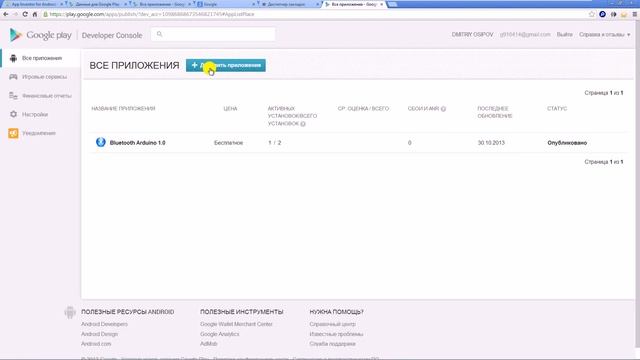Open the Chrome menu icon

(x=634, y=14)
